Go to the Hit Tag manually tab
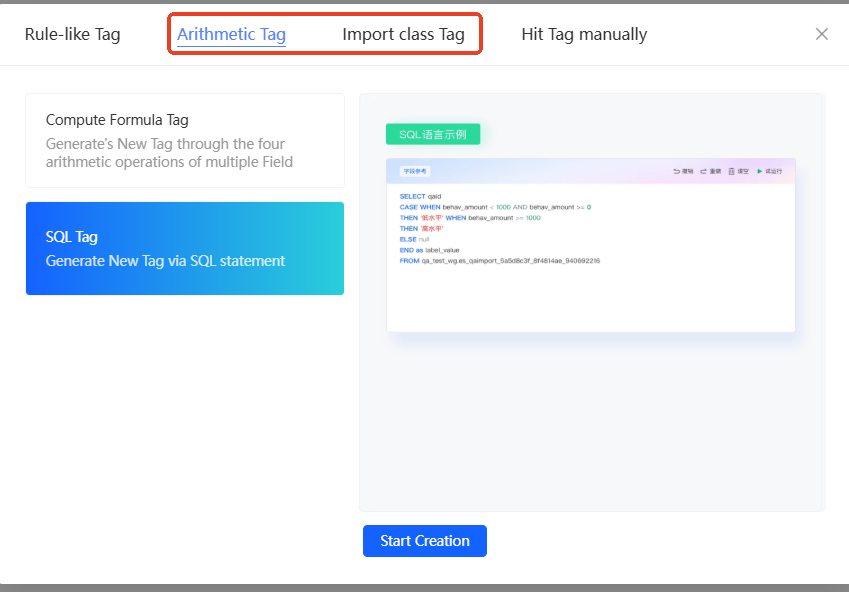The image size is (849, 592). pos(584,34)
